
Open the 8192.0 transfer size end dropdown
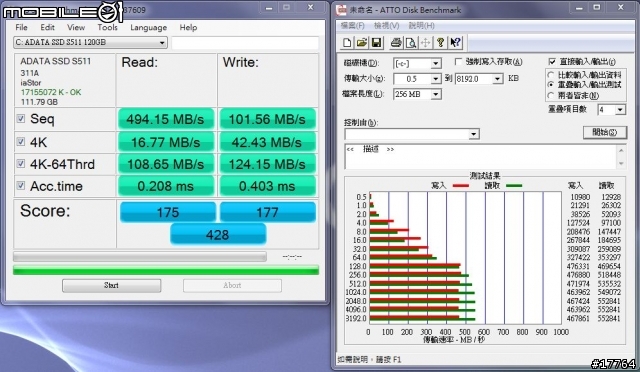[x=498, y=79]
